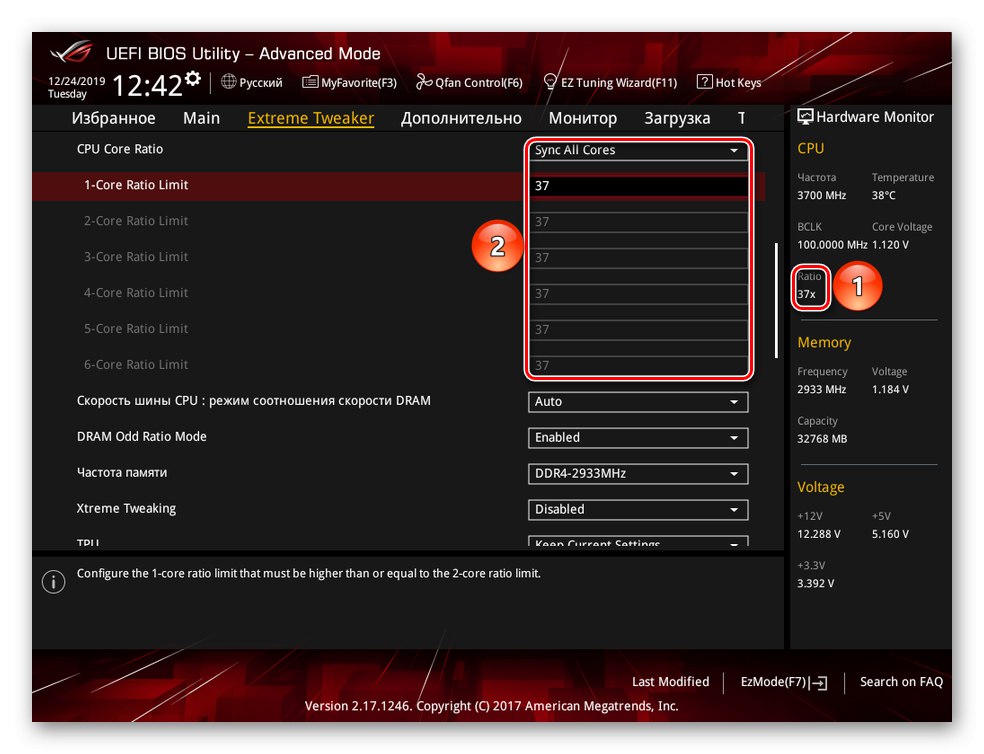Click the settings list scrollbar

click(776, 300)
